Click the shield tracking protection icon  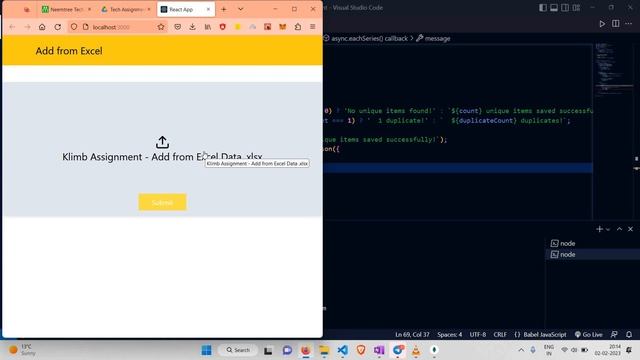[73, 27]
